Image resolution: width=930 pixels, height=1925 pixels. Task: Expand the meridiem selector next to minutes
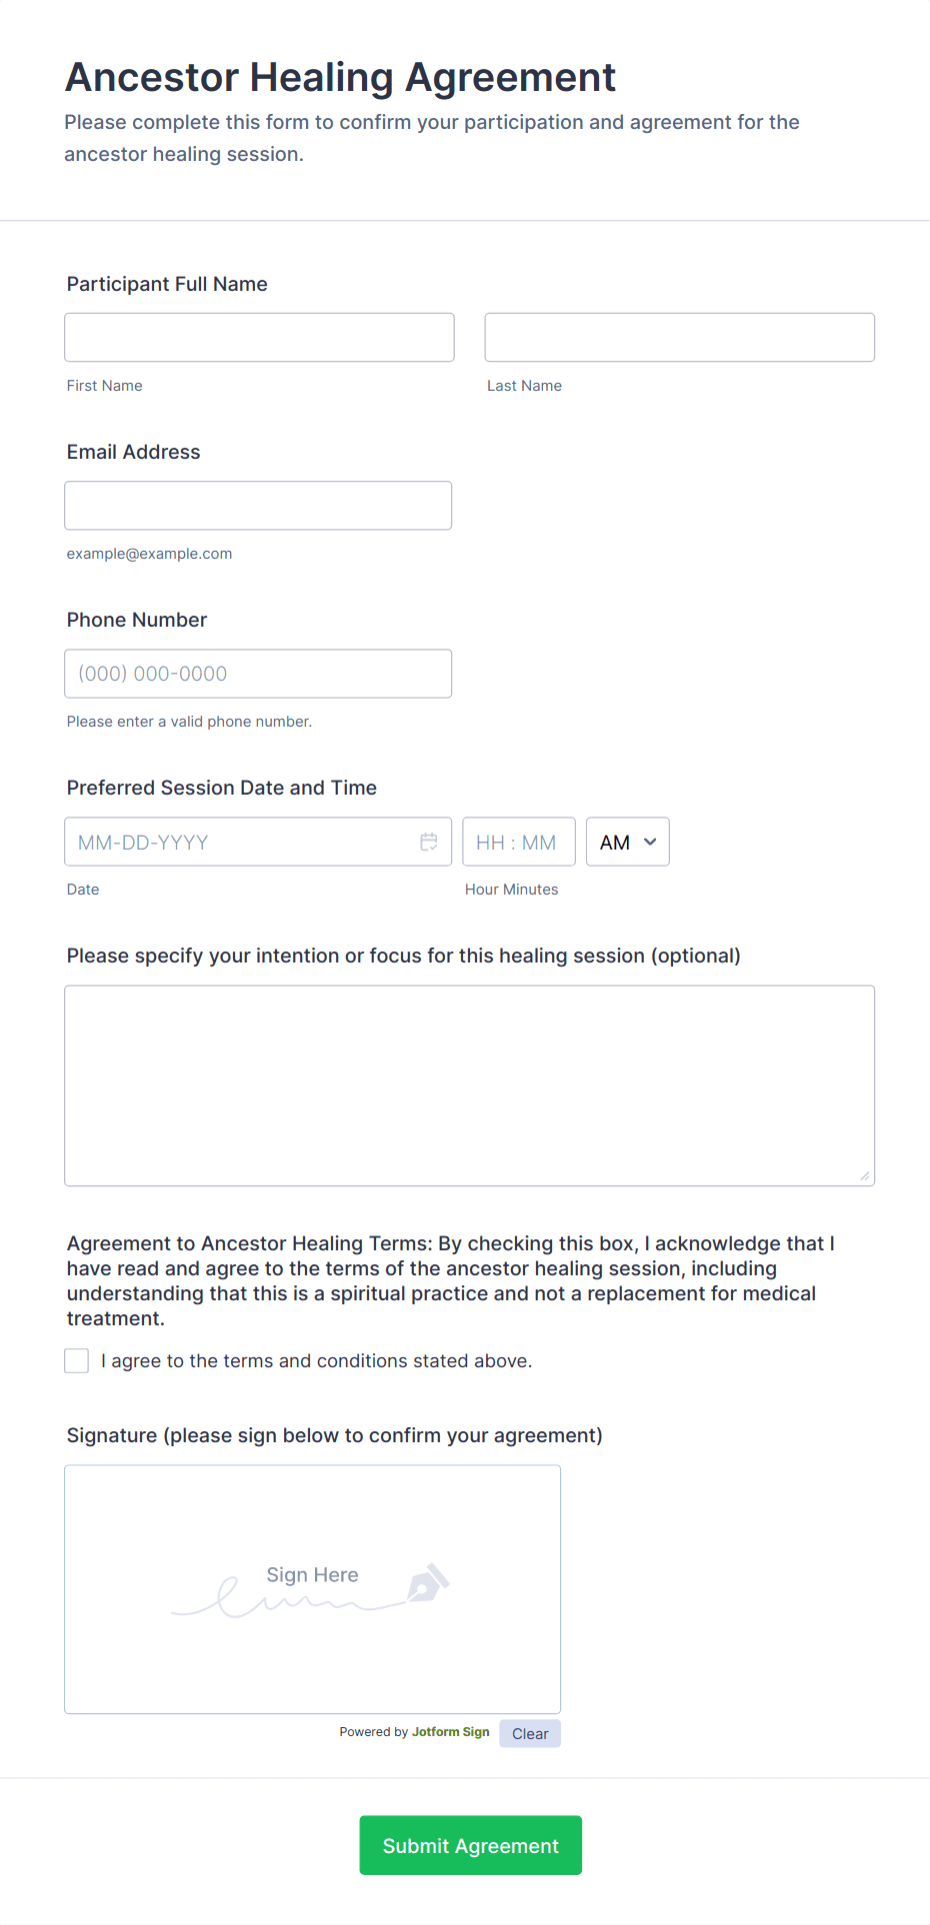click(627, 841)
